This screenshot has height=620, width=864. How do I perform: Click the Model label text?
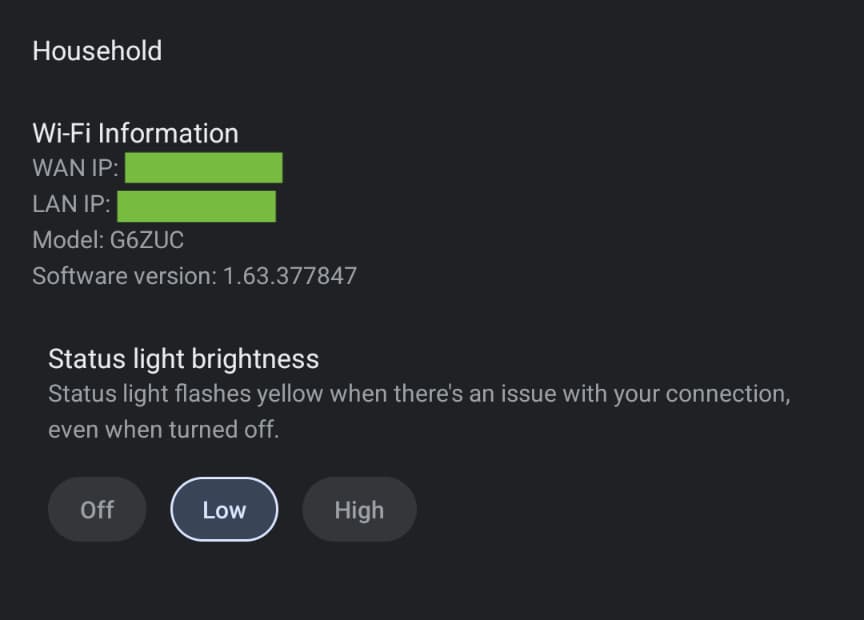(x=67, y=240)
